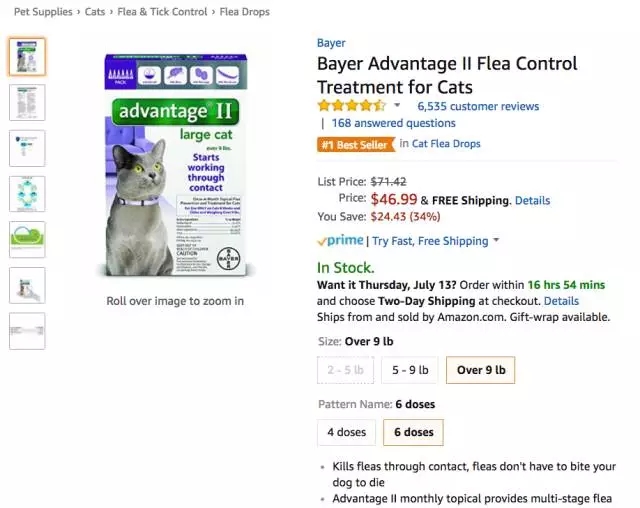Select the green banner thumbnail
This screenshot has height=508, width=640.
coord(27,240)
